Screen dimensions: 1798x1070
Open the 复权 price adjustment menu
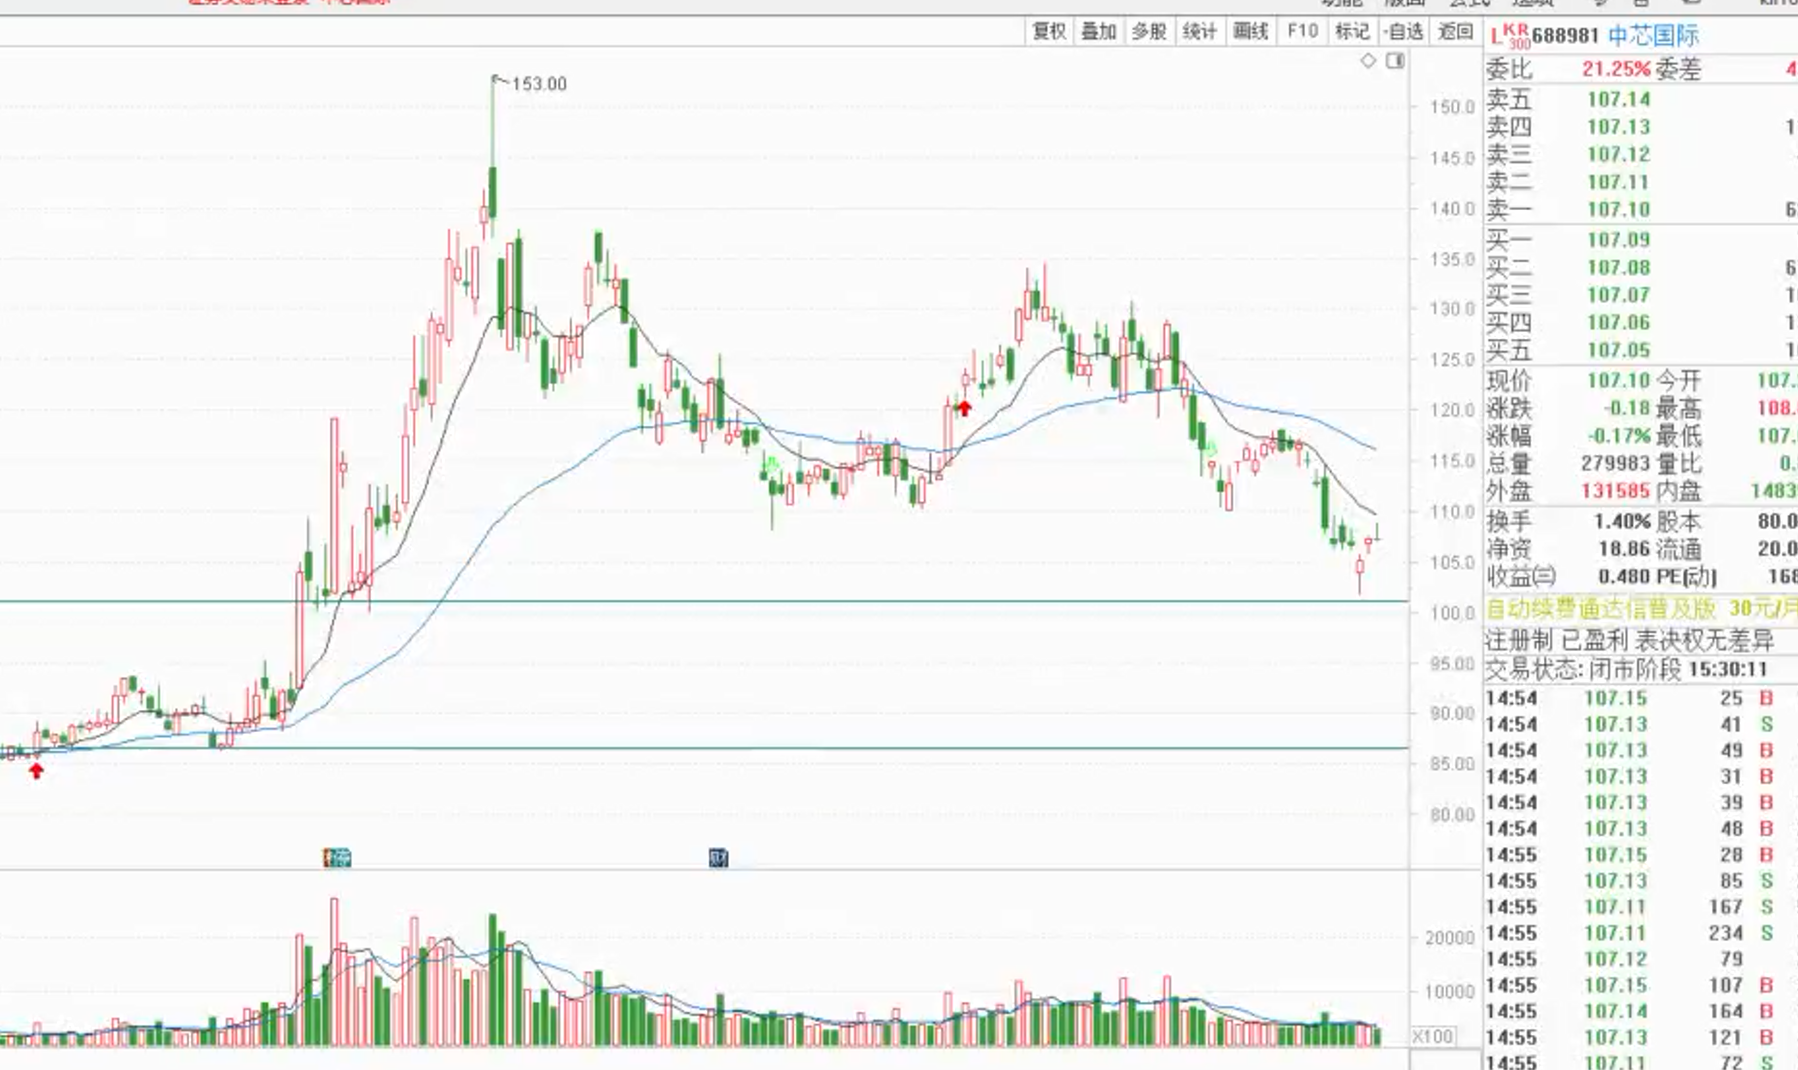pyautogui.click(x=1049, y=31)
